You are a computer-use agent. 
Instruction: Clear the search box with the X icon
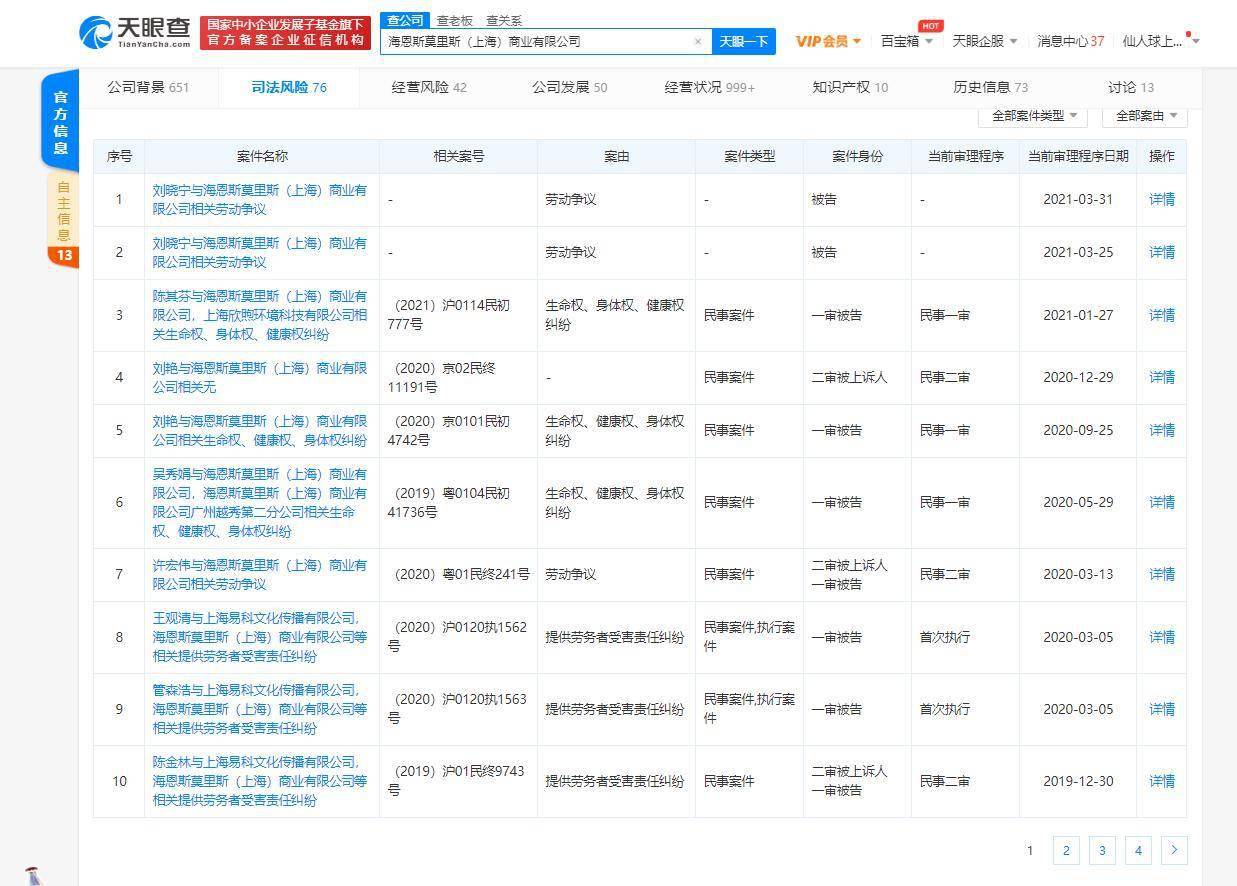point(697,41)
